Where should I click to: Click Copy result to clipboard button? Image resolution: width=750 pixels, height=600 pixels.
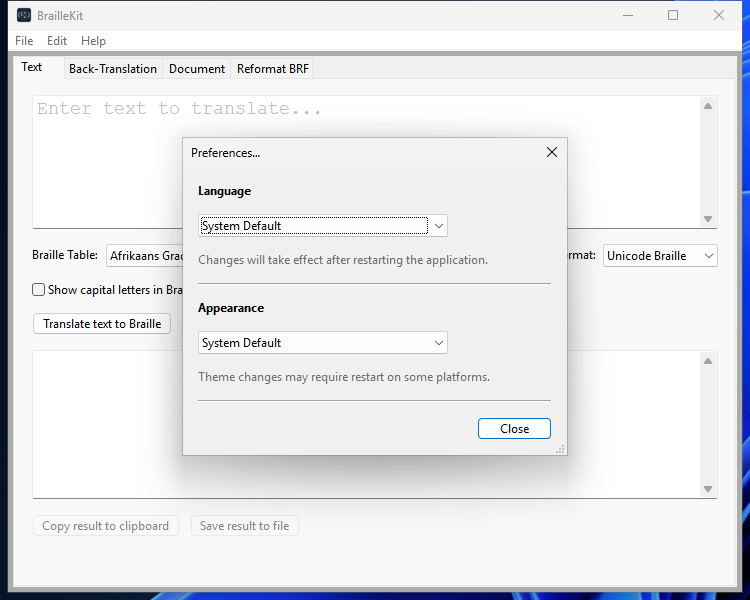106,526
